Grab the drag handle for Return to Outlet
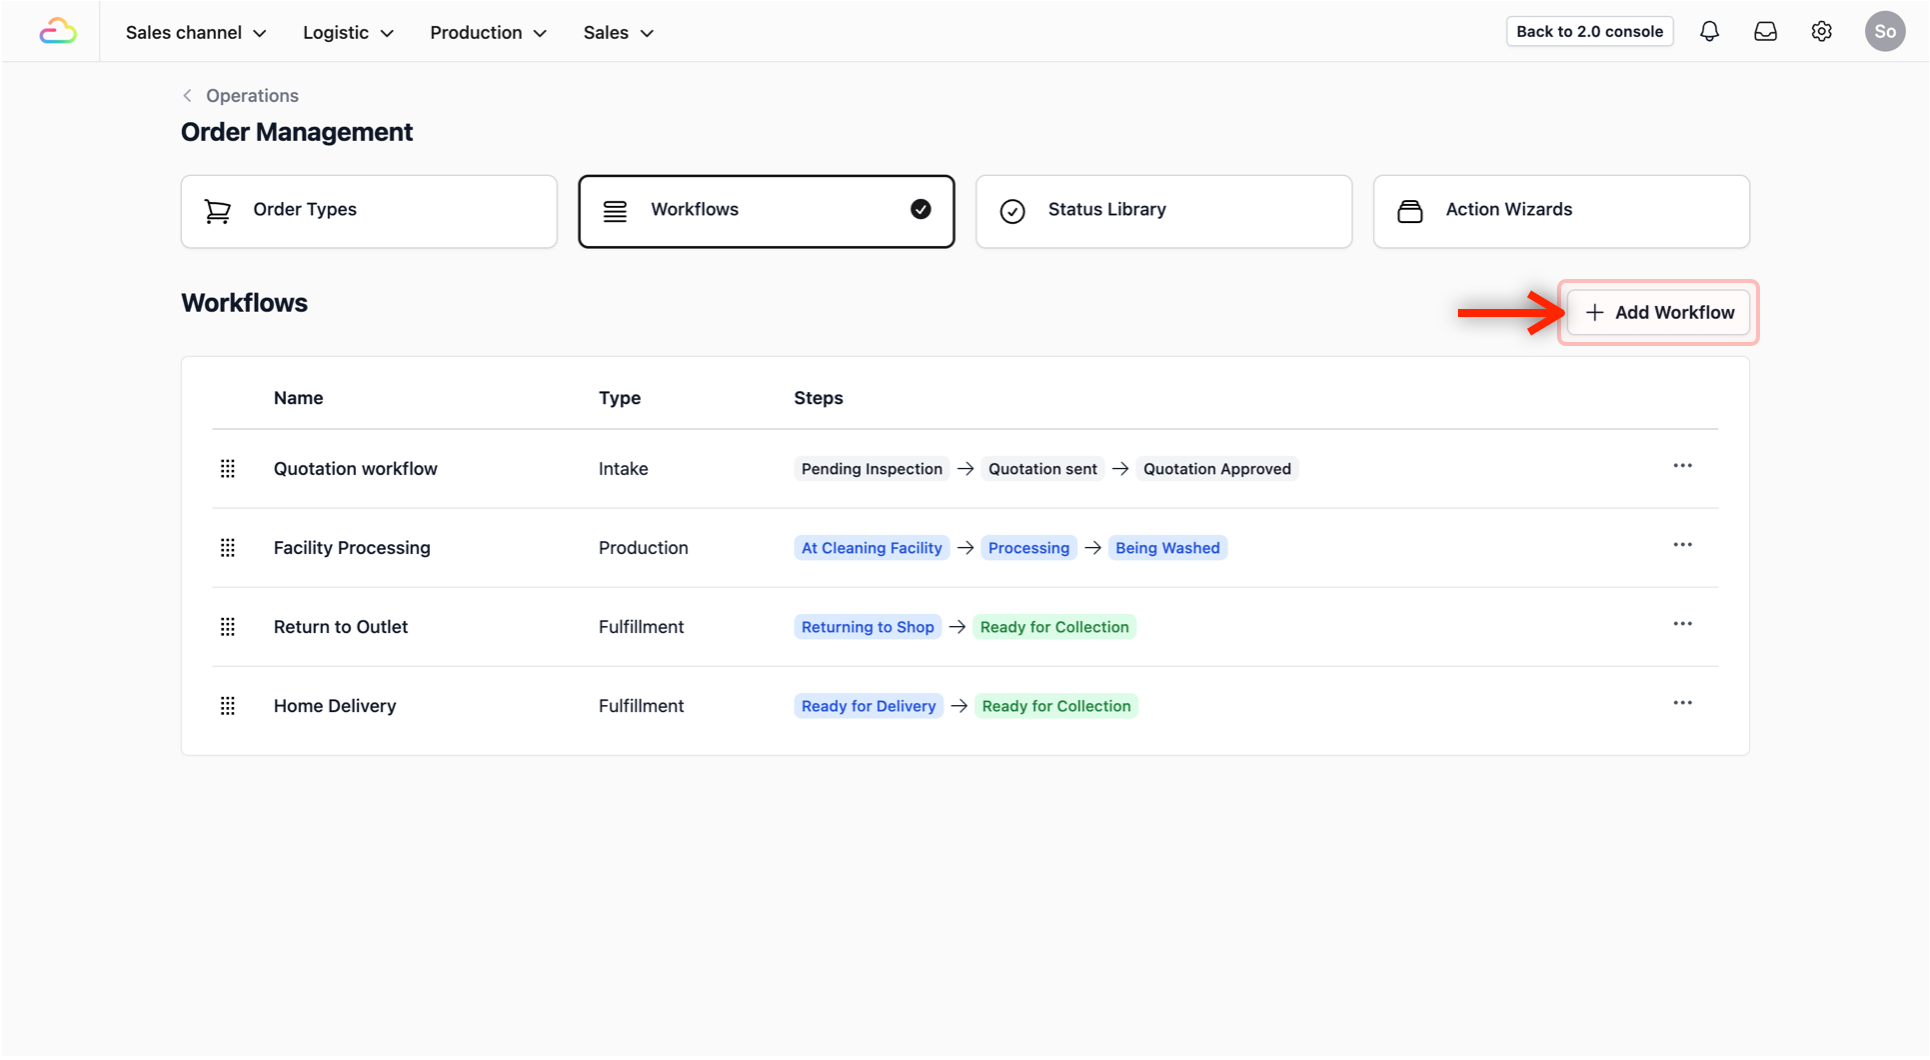 click(228, 627)
